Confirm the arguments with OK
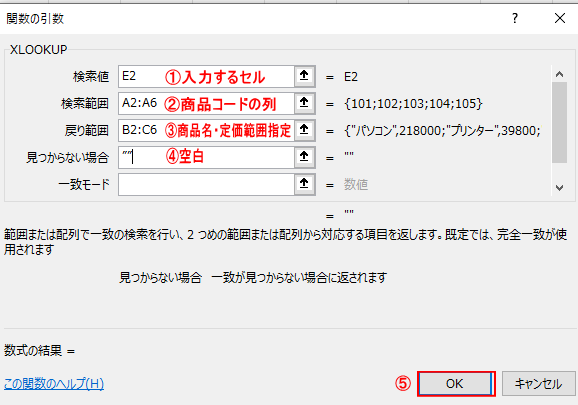This screenshot has width=578, height=405. pyautogui.click(x=456, y=384)
